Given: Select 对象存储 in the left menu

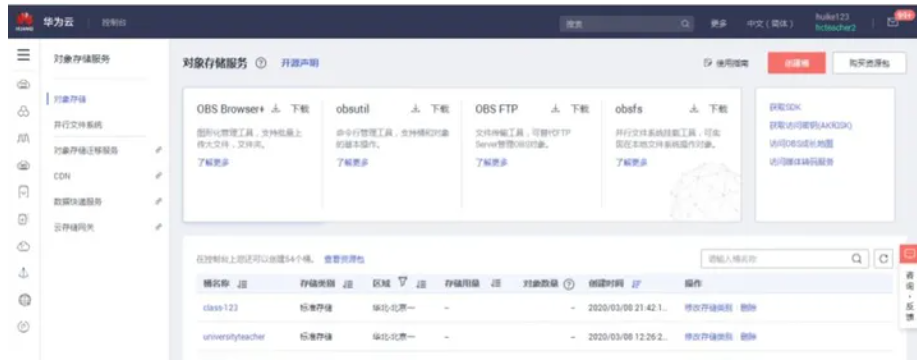Looking at the screenshot, I should (x=70, y=99).
